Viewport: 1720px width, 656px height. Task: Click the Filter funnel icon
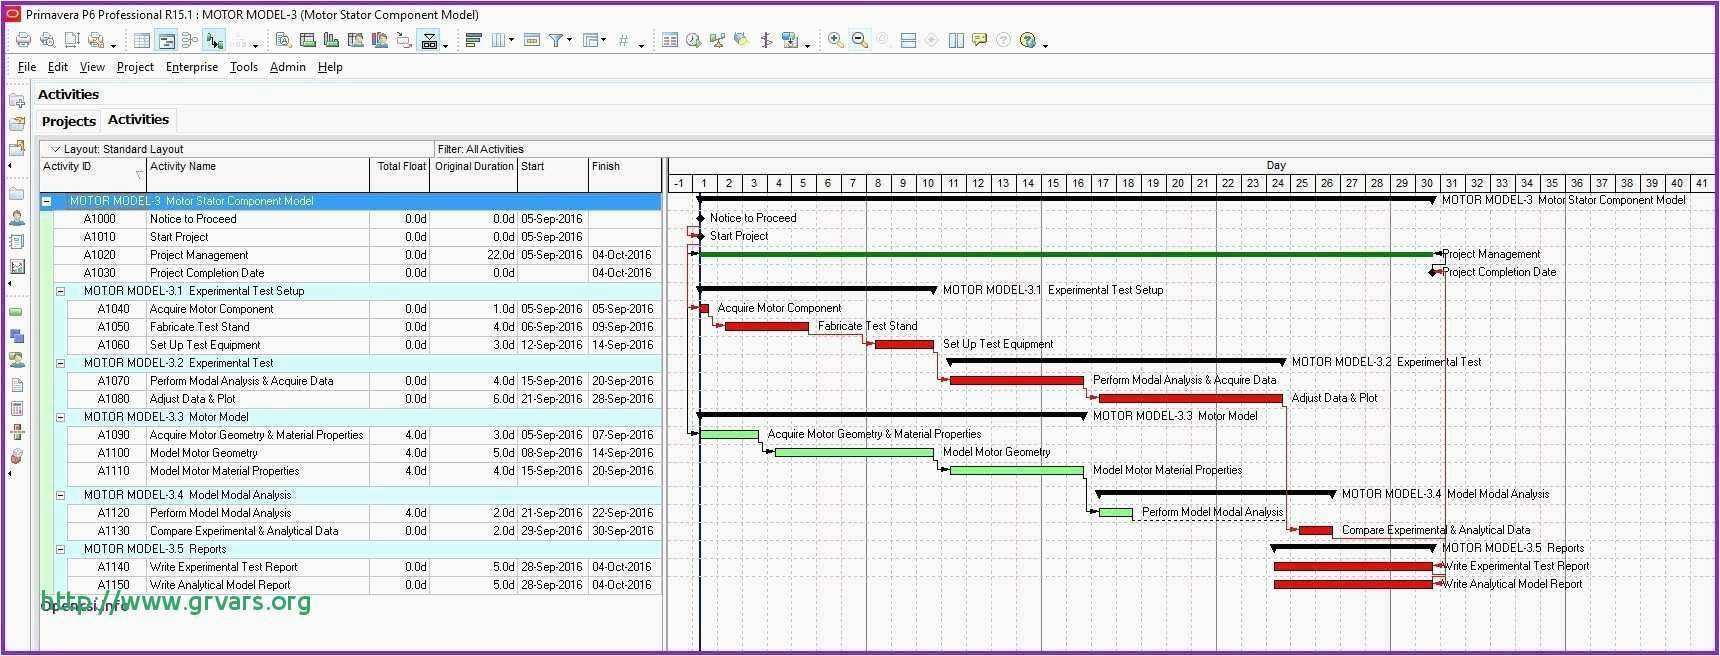(556, 40)
